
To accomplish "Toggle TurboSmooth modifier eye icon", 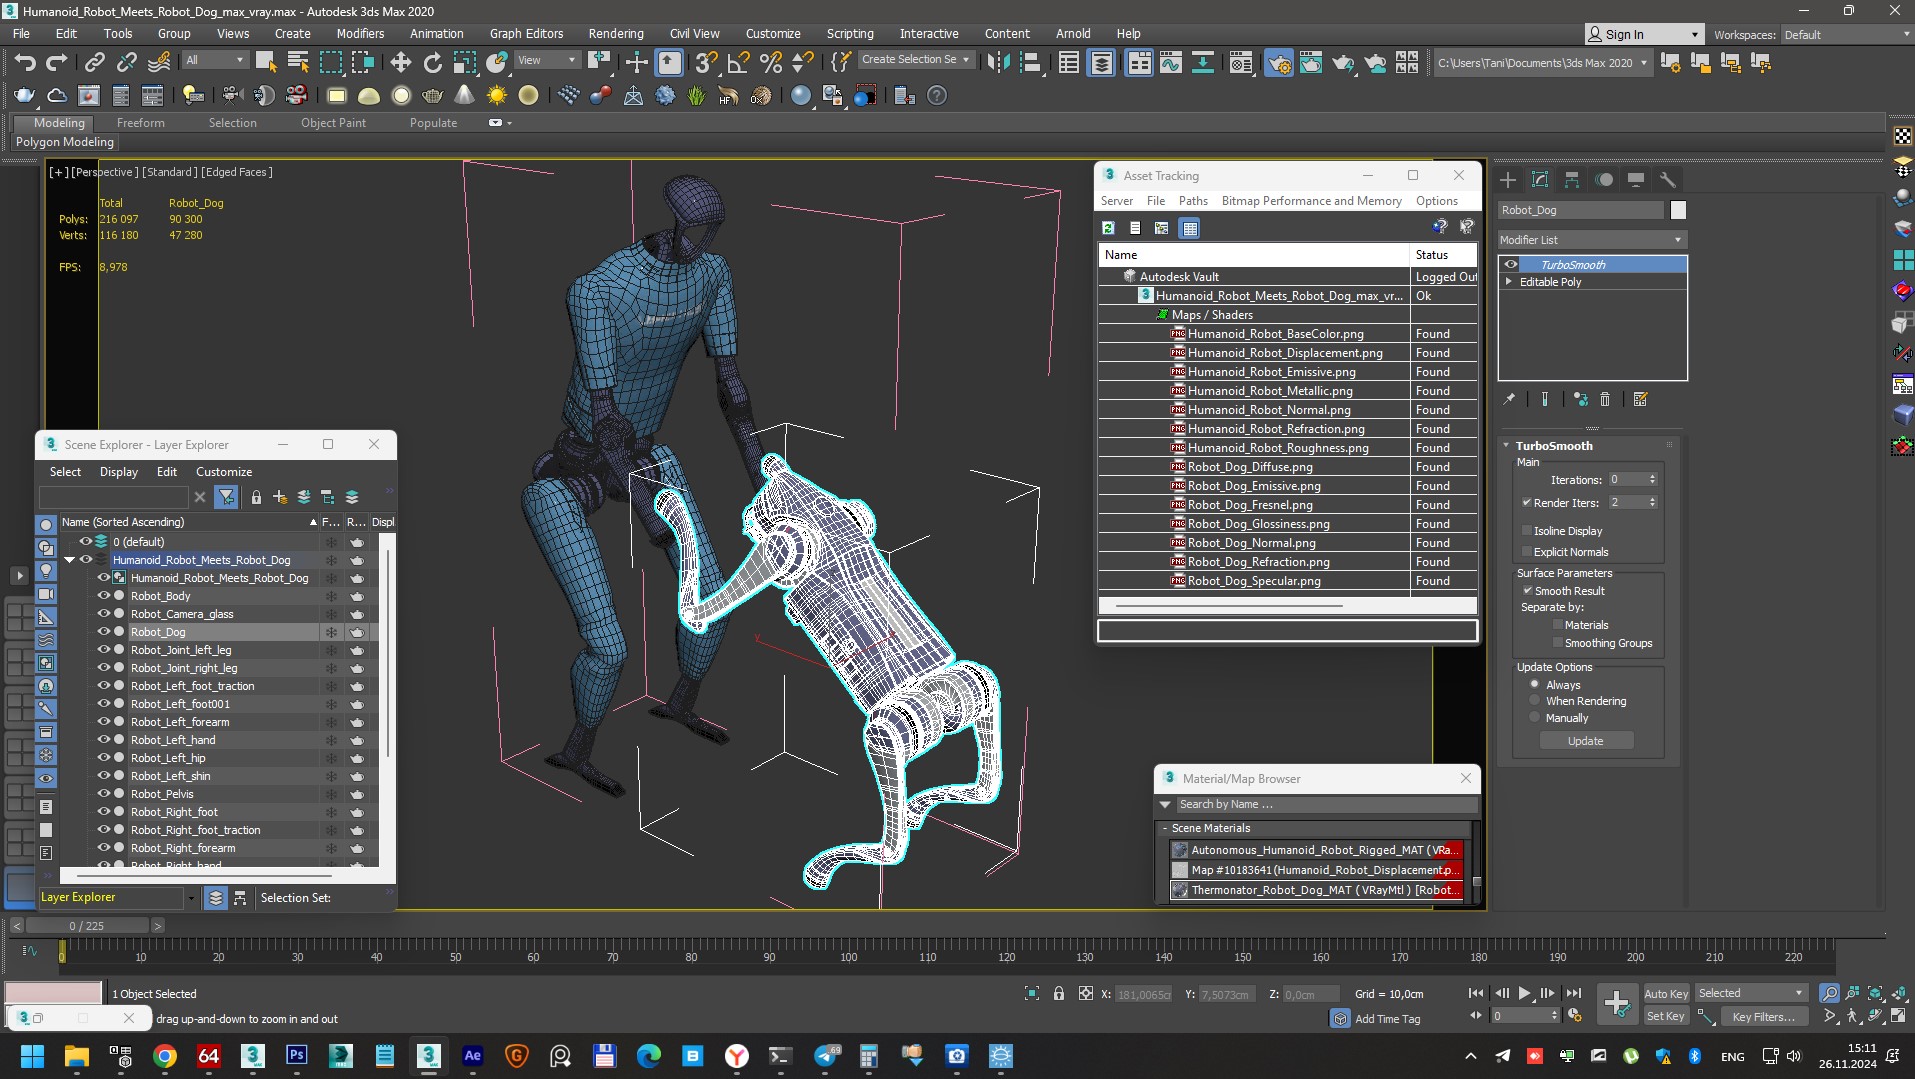I will (1511, 265).
